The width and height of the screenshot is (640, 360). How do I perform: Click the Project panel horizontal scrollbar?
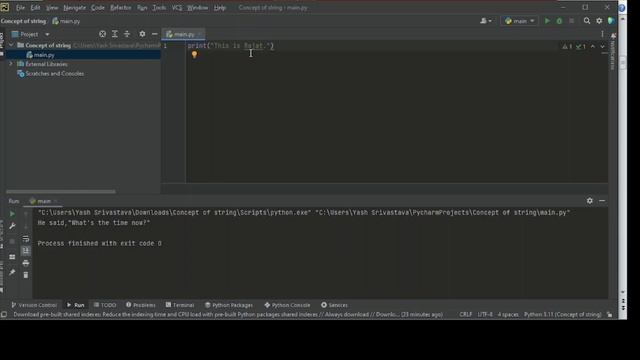(61, 191)
